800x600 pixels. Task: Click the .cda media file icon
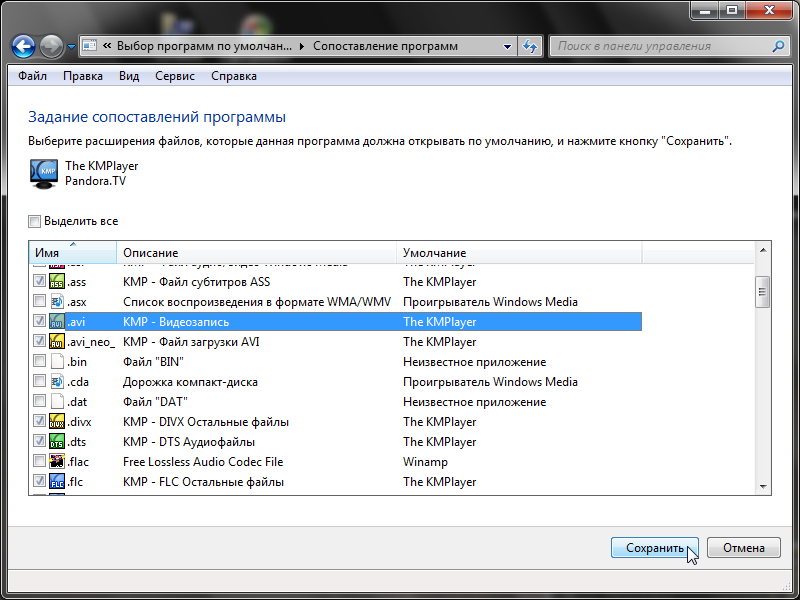click(x=57, y=382)
